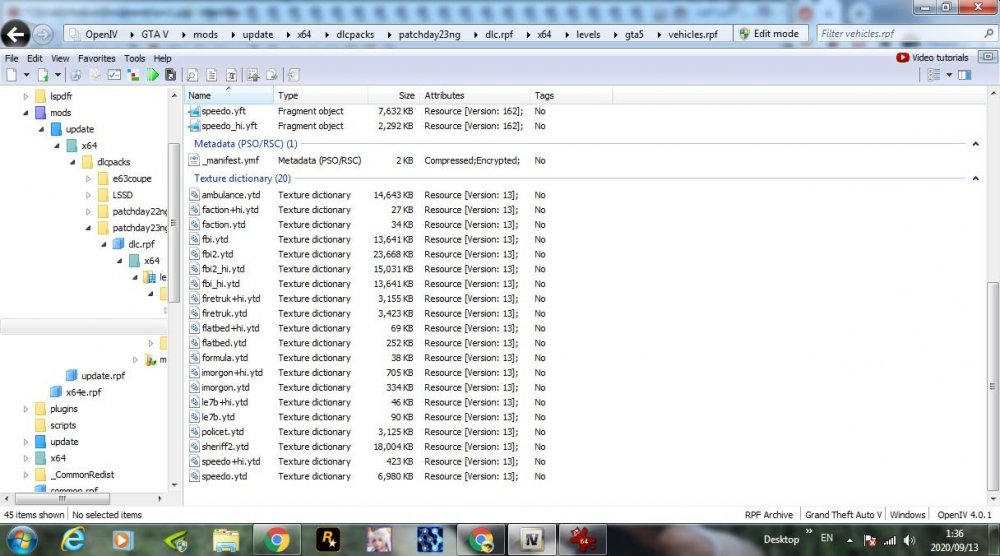1000x556 pixels.
Task: Navigate to patchday23ng in breadcrumb
Action: pos(429,34)
